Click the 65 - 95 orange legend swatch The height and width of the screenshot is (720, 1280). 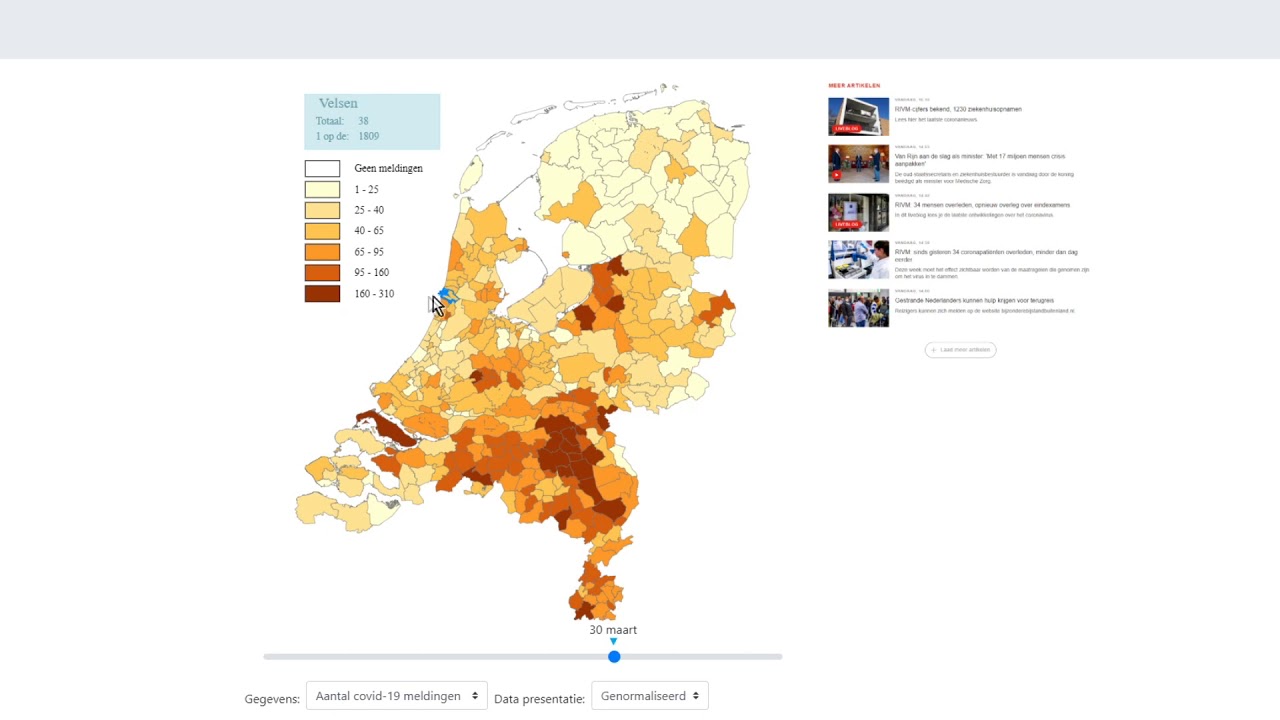click(x=322, y=252)
